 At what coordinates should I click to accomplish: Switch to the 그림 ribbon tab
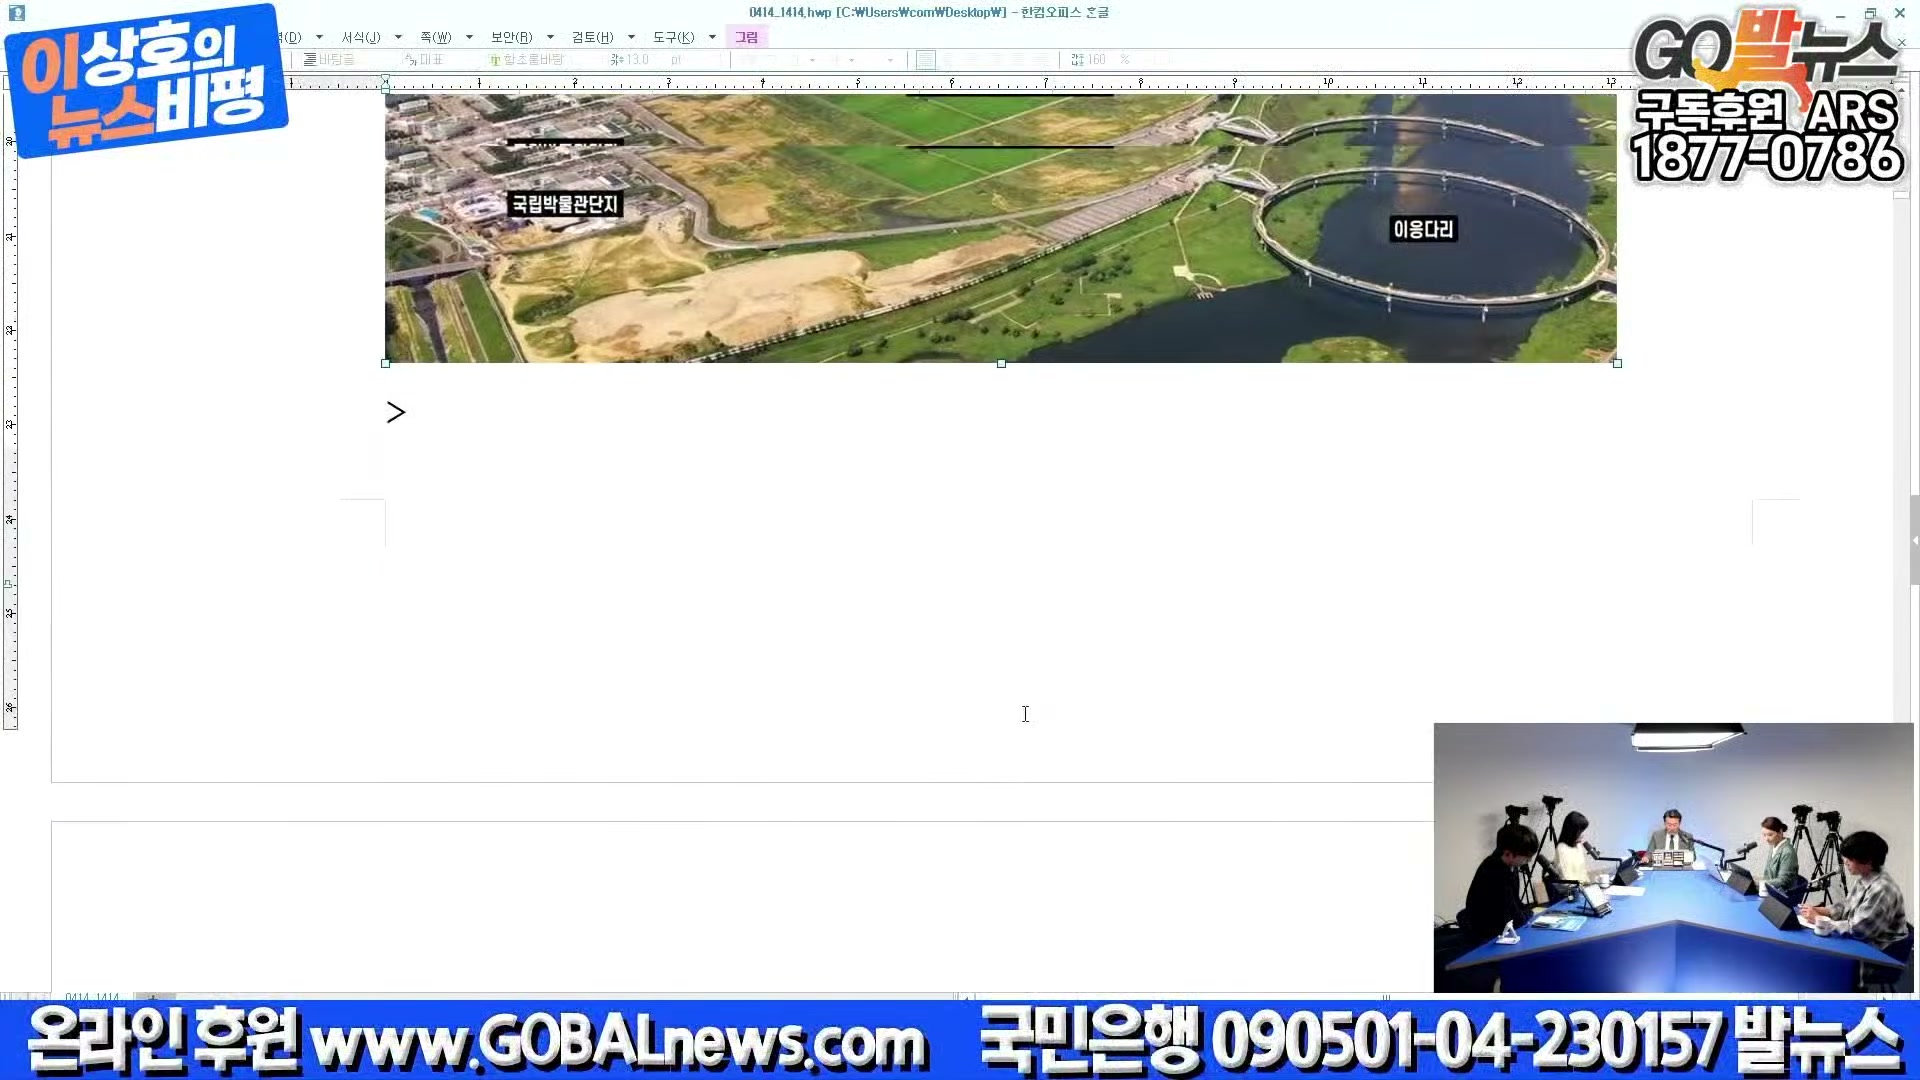(746, 37)
